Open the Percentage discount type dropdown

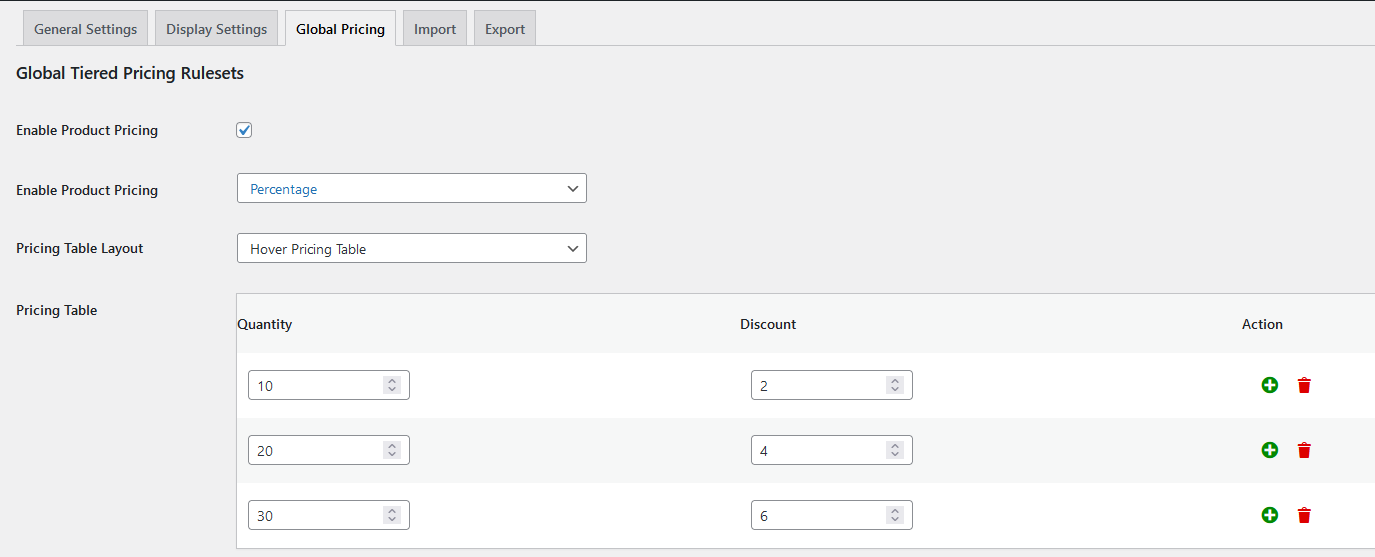(x=411, y=189)
